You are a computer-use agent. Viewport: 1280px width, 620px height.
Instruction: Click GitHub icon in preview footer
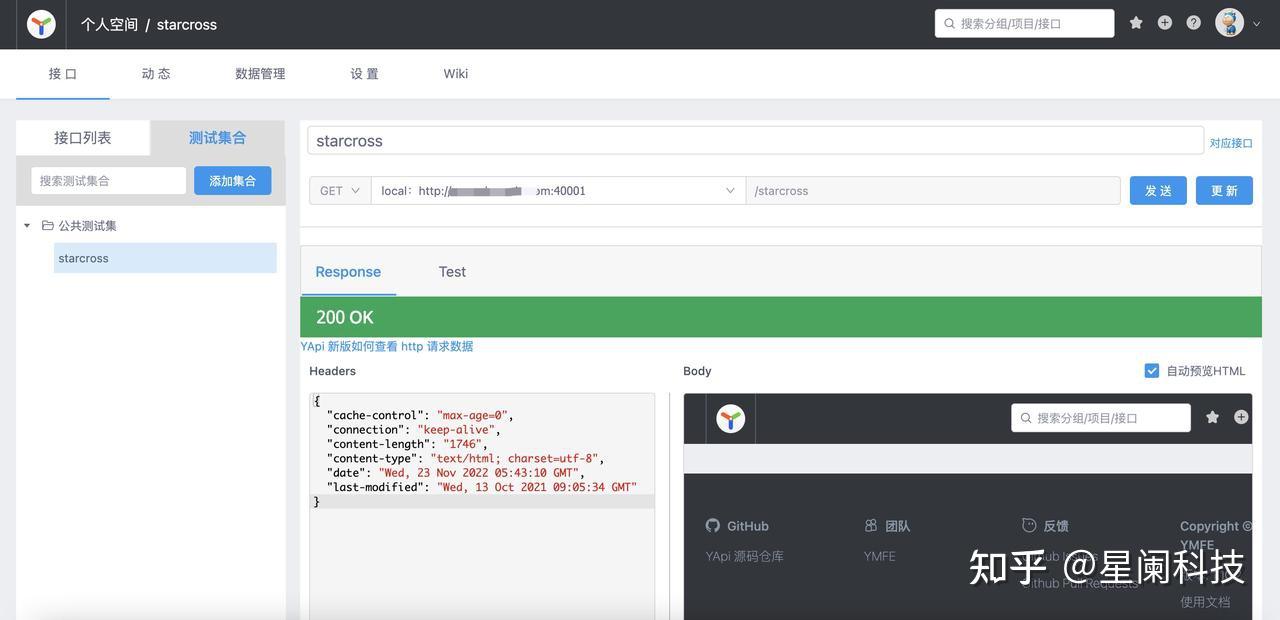[x=713, y=525]
